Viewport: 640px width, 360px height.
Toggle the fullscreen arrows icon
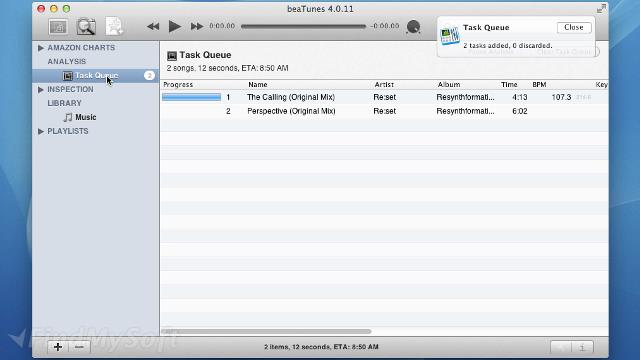pyautogui.click(x=601, y=9)
